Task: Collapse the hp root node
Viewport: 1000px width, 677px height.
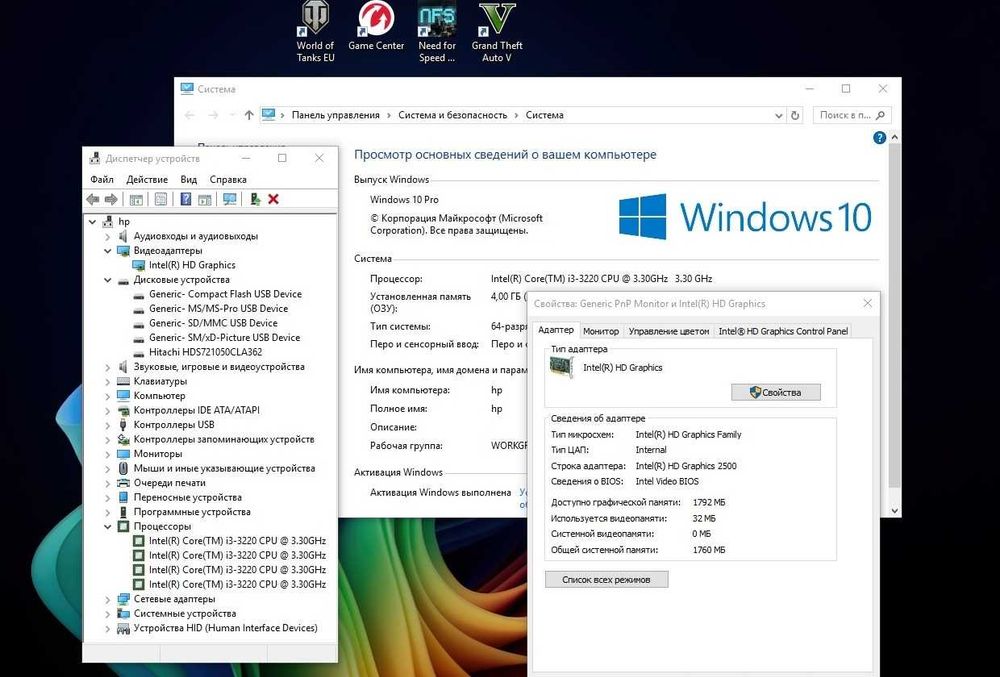Action: click(x=92, y=222)
